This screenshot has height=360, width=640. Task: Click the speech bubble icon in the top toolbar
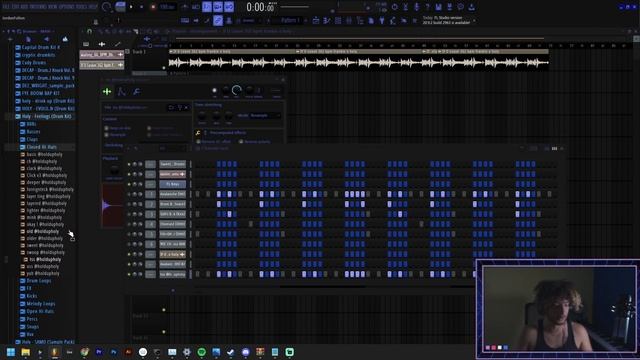point(460,7)
